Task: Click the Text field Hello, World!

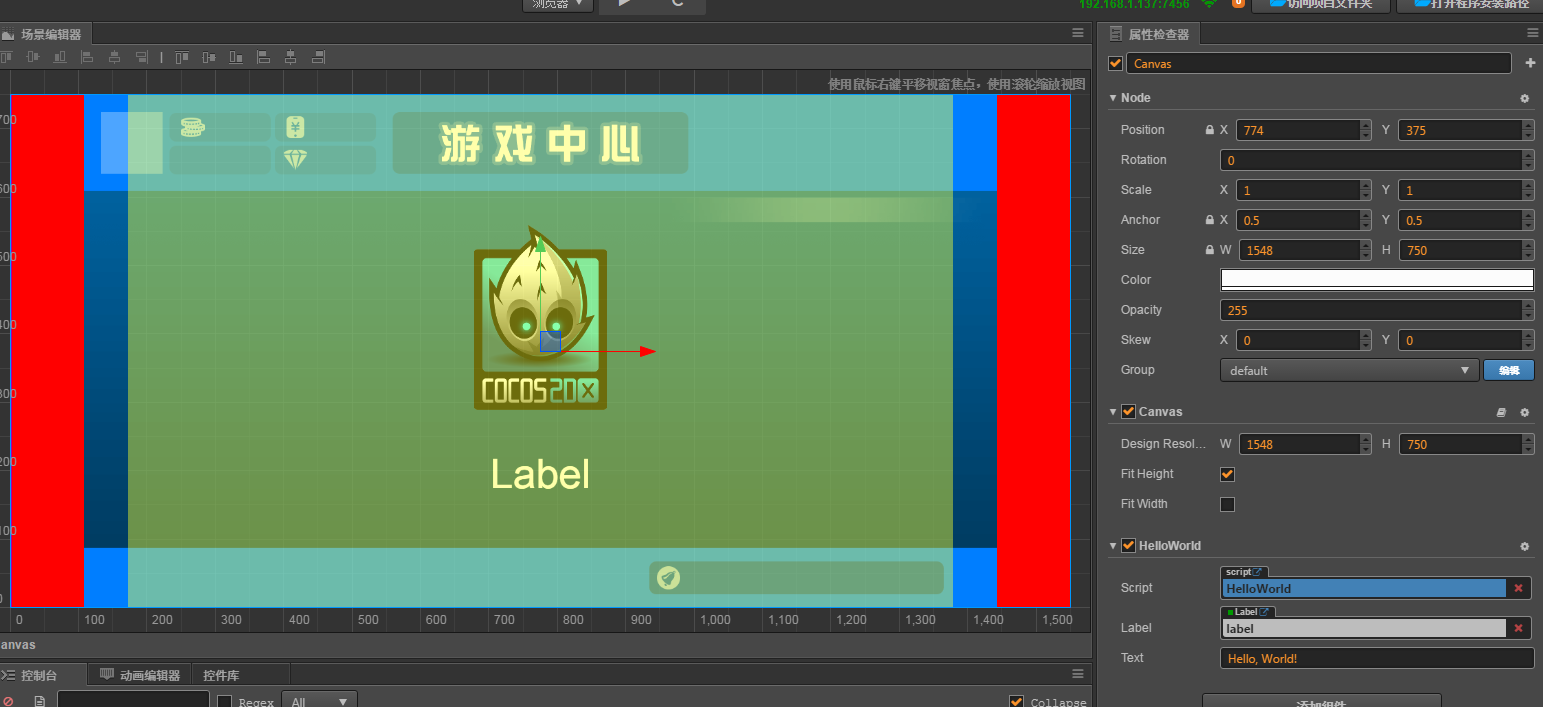Action: click(x=1377, y=658)
